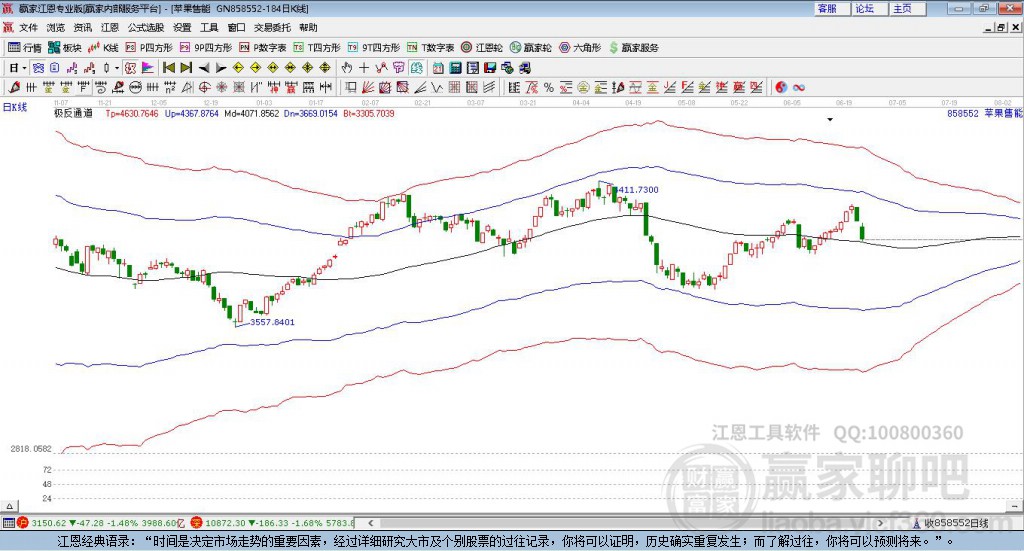Select the circle target tool

click(204, 87)
